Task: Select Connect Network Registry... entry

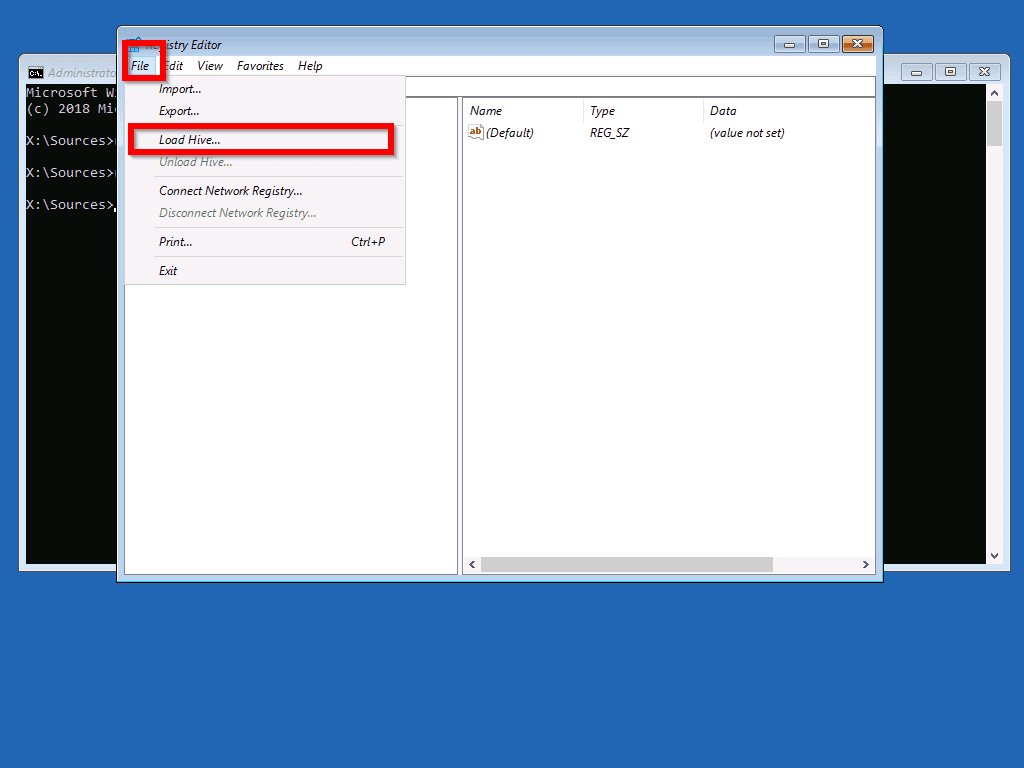Action: (265, 191)
